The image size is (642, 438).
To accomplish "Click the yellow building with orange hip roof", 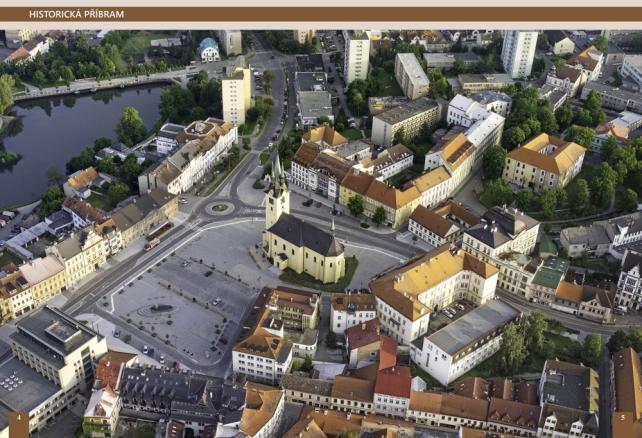I will click(544, 160).
